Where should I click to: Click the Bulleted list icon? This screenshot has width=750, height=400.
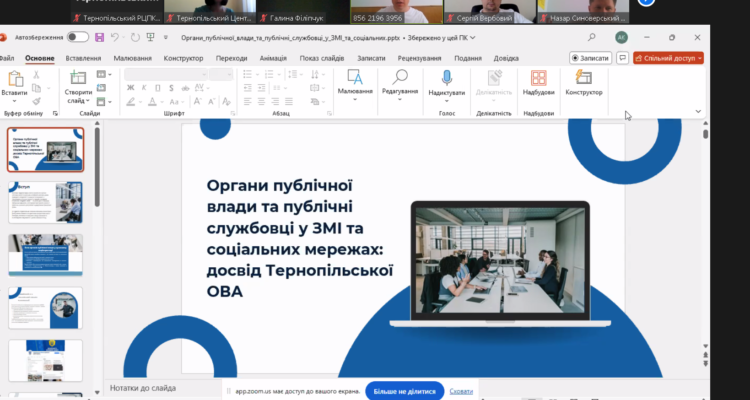(x=247, y=74)
